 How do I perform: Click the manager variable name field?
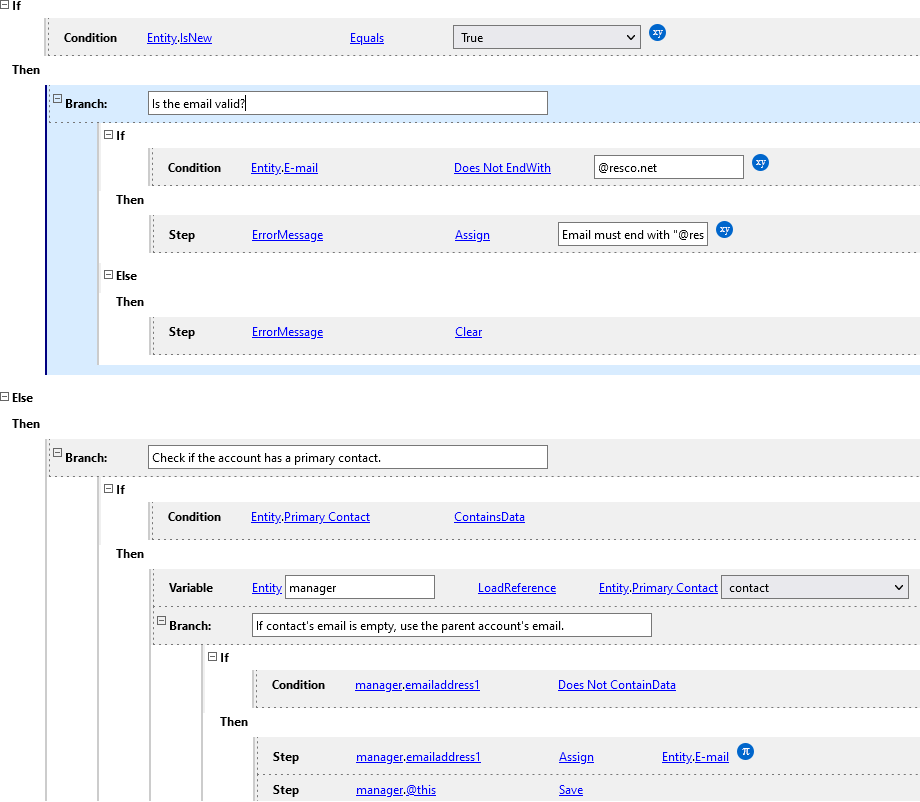pos(360,588)
